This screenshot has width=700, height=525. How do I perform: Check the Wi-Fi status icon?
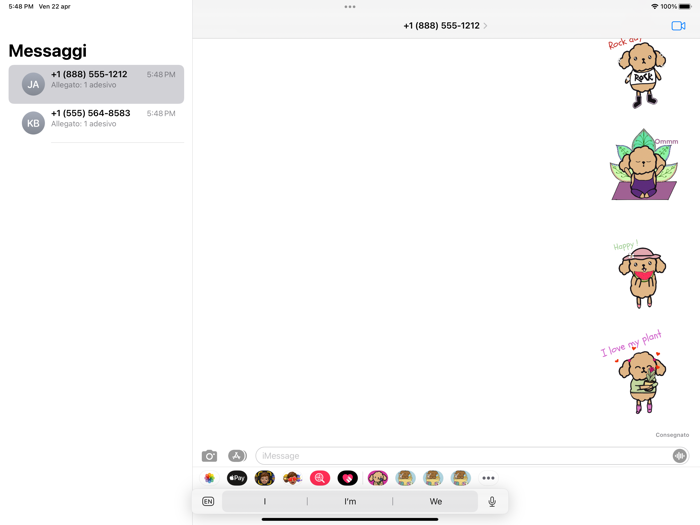[654, 6]
